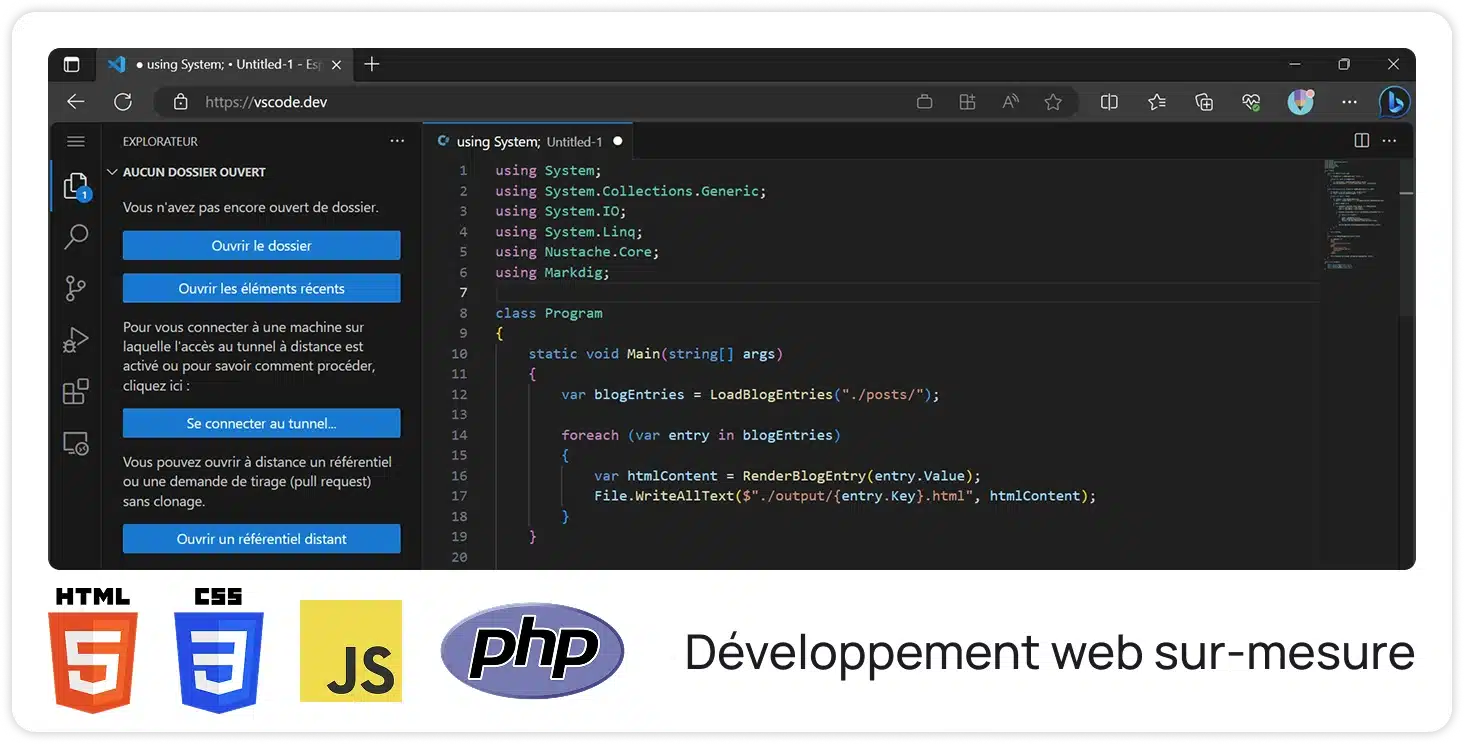1464x744 pixels.
Task: Click the 'class Program' code line
Action: (549, 313)
